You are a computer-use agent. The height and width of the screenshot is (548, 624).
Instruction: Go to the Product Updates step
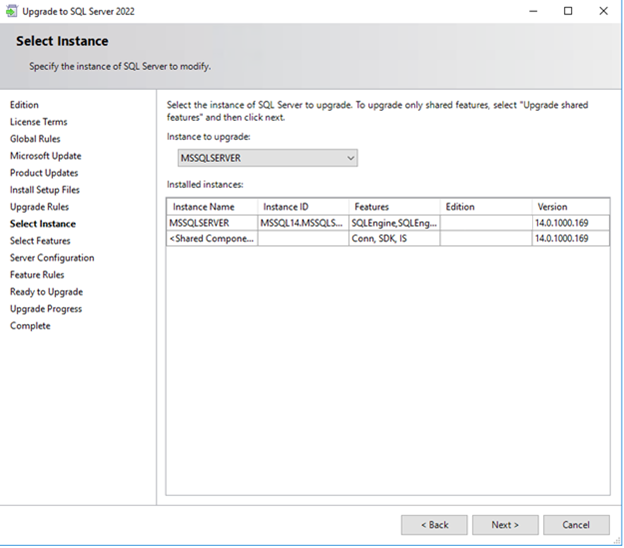tap(44, 173)
